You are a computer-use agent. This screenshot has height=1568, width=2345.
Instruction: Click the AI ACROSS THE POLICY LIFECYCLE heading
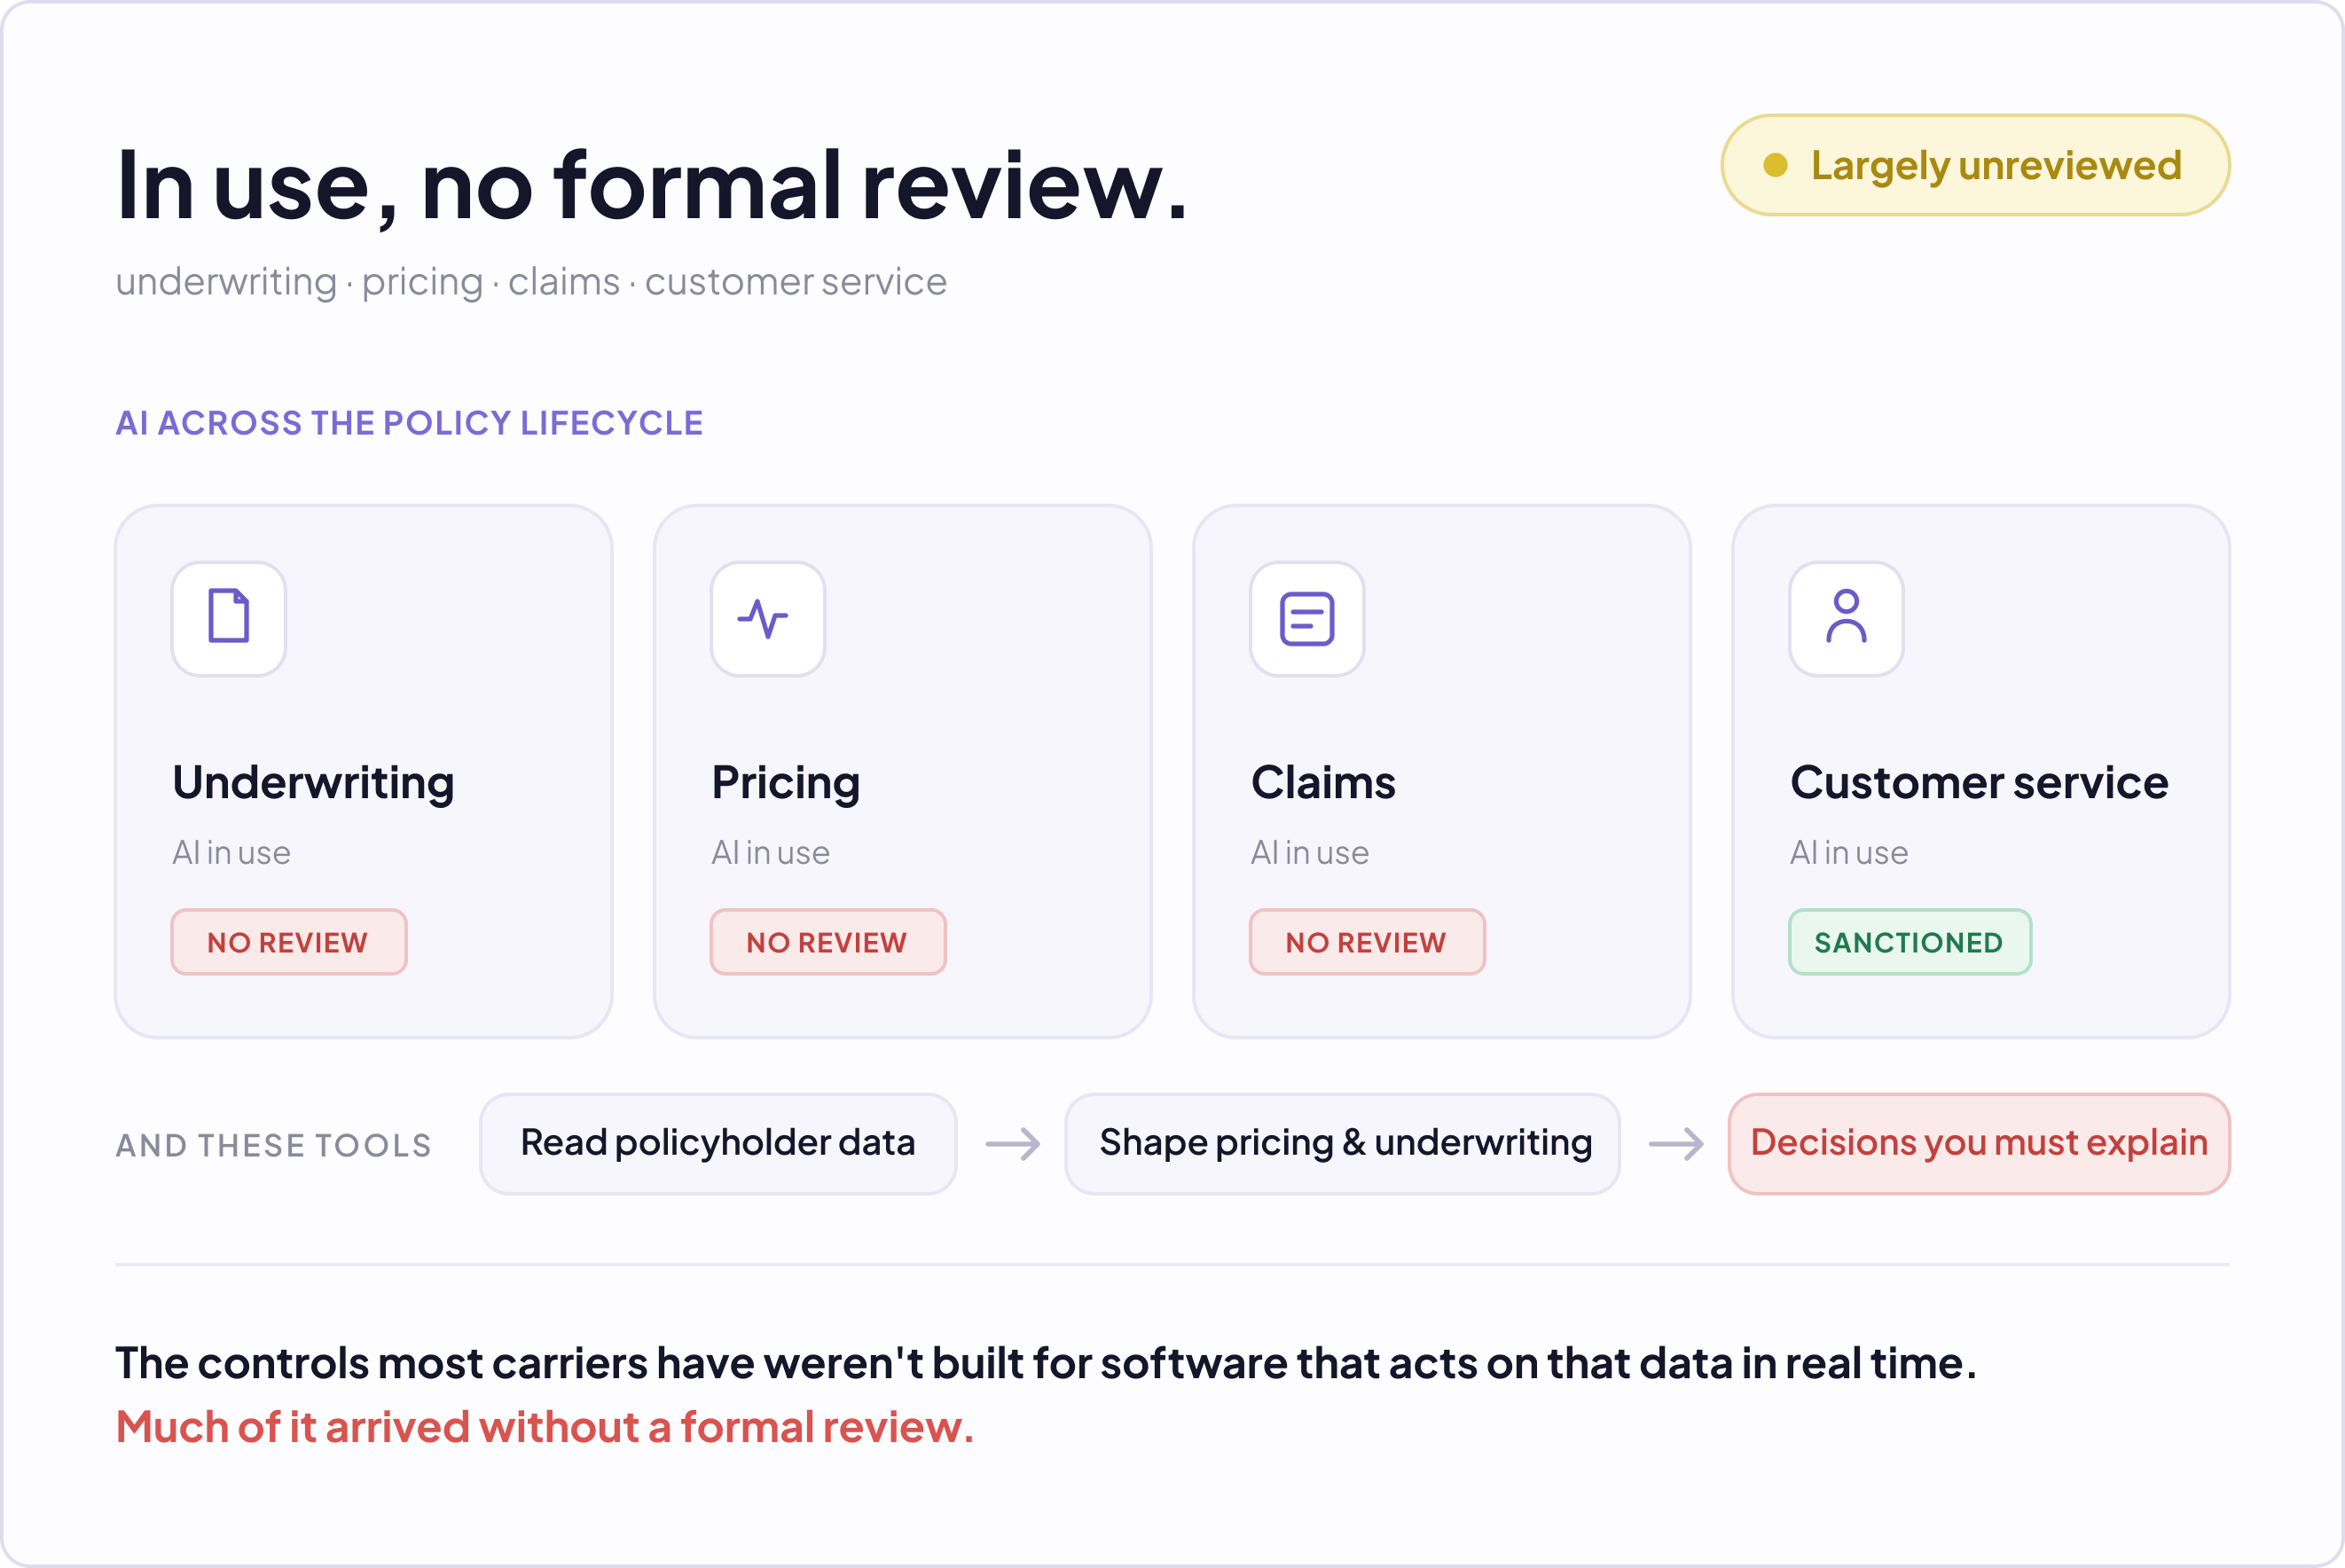point(409,423)
